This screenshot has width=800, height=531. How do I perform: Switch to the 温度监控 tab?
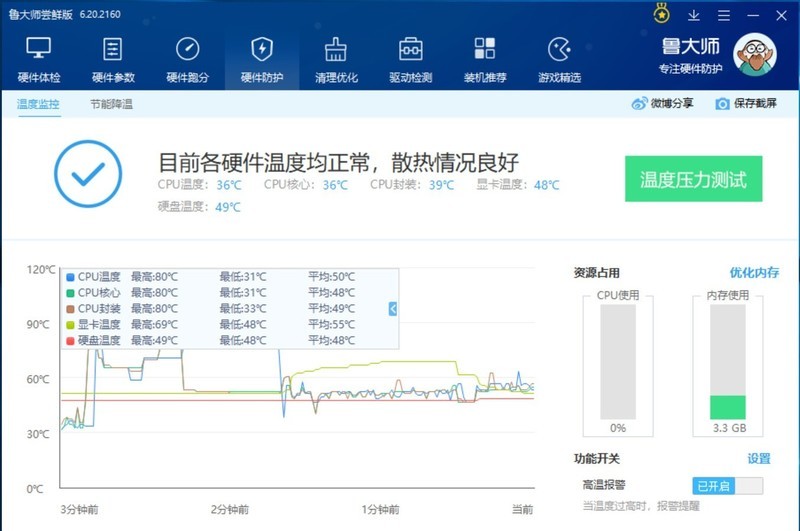tap(38, 104)
